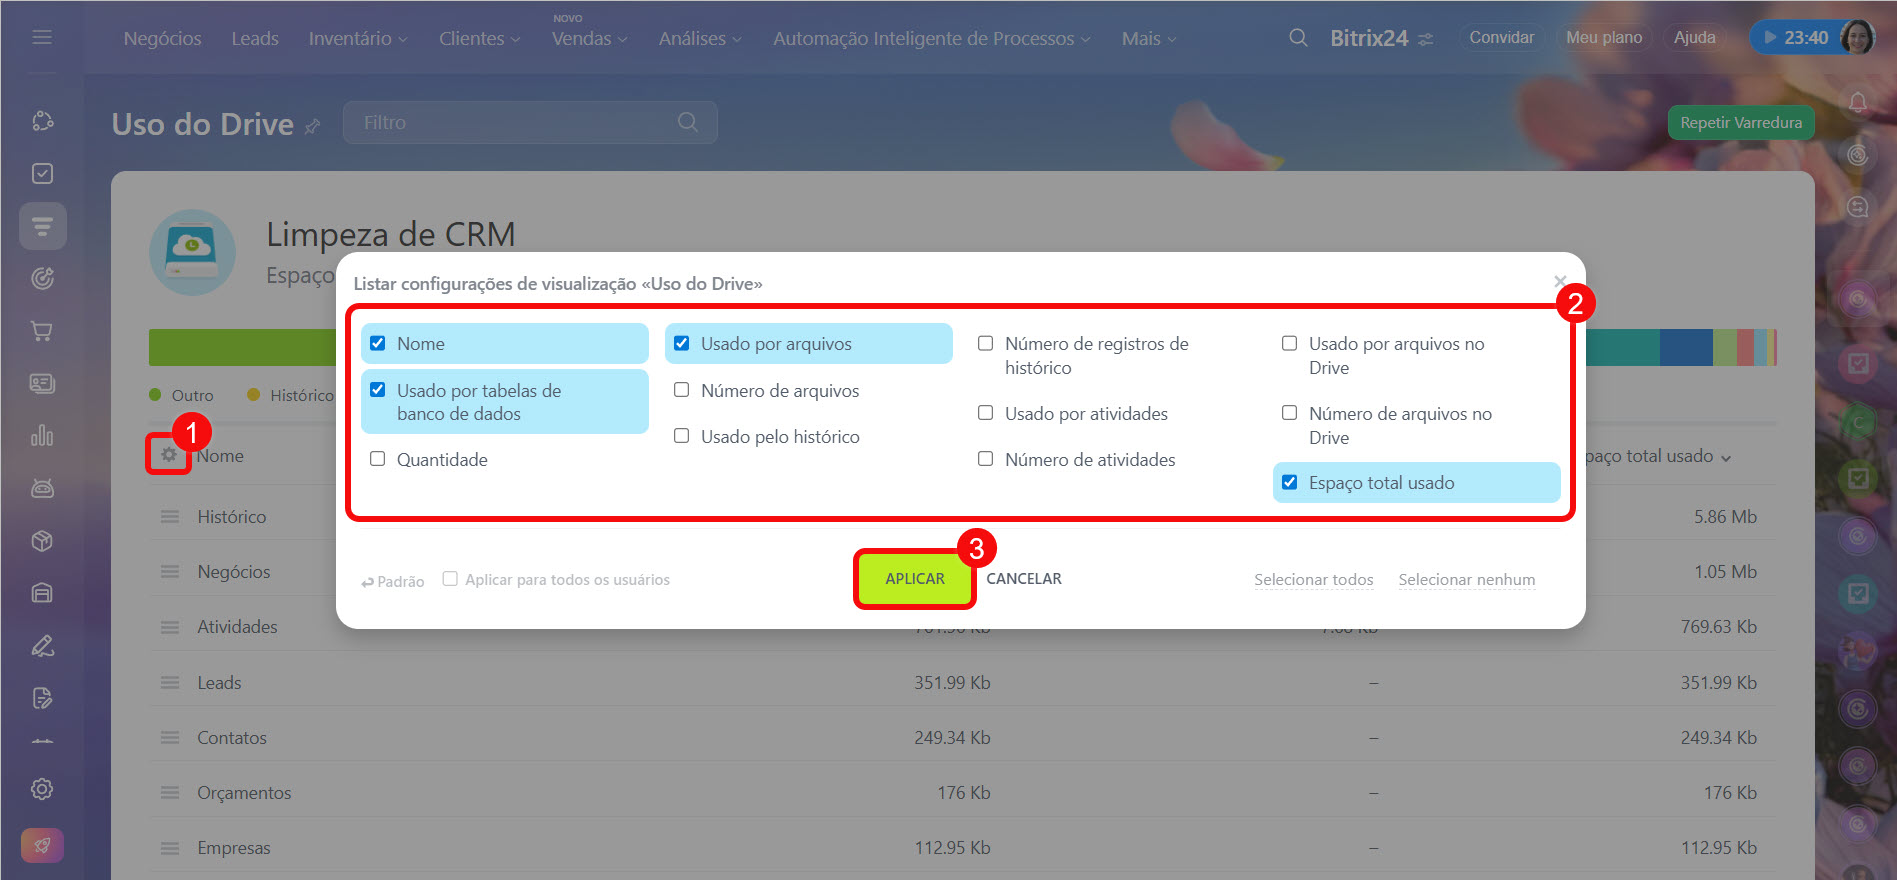This screenshot has width=1897, height=880.
Task: Click the gear icon beside Nome column
Action: coord(168,455)
